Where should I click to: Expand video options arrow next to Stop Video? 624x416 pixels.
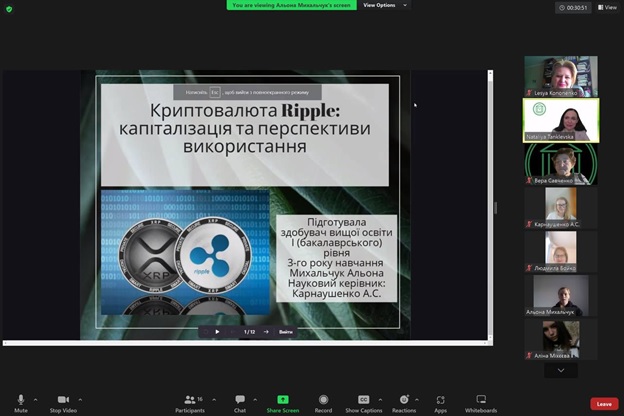(x=79, y=398)
